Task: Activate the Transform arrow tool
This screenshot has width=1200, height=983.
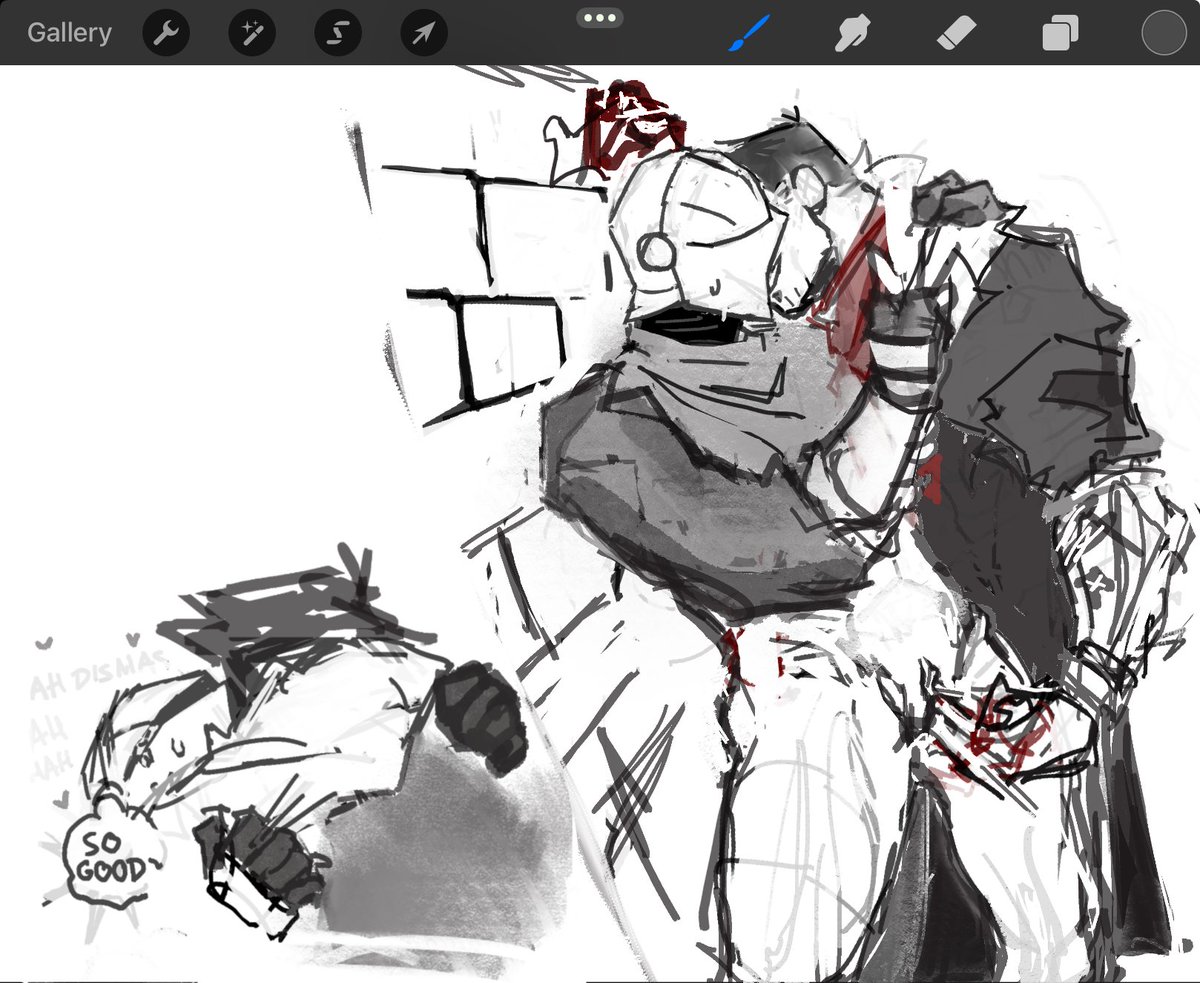Action: point(424,34)
